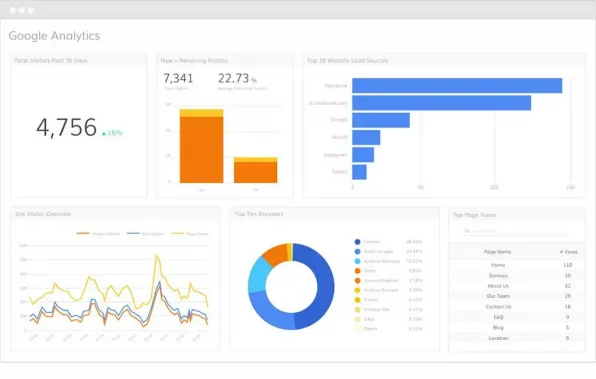Click the Facebook label in lead sources

(x=336, y=86)
